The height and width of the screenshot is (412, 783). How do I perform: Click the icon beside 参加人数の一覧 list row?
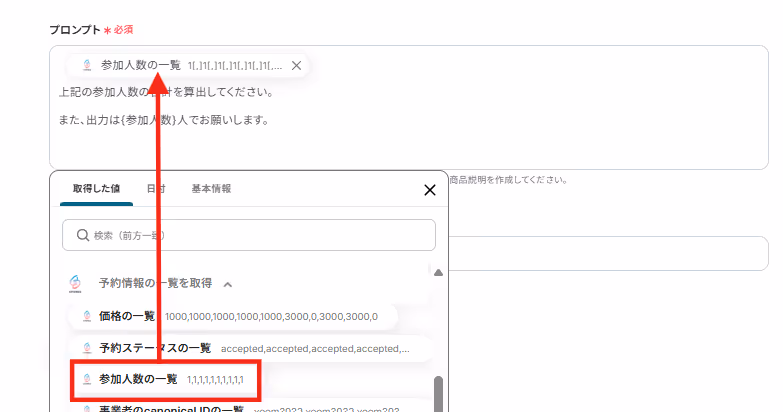tap(87, 380)
